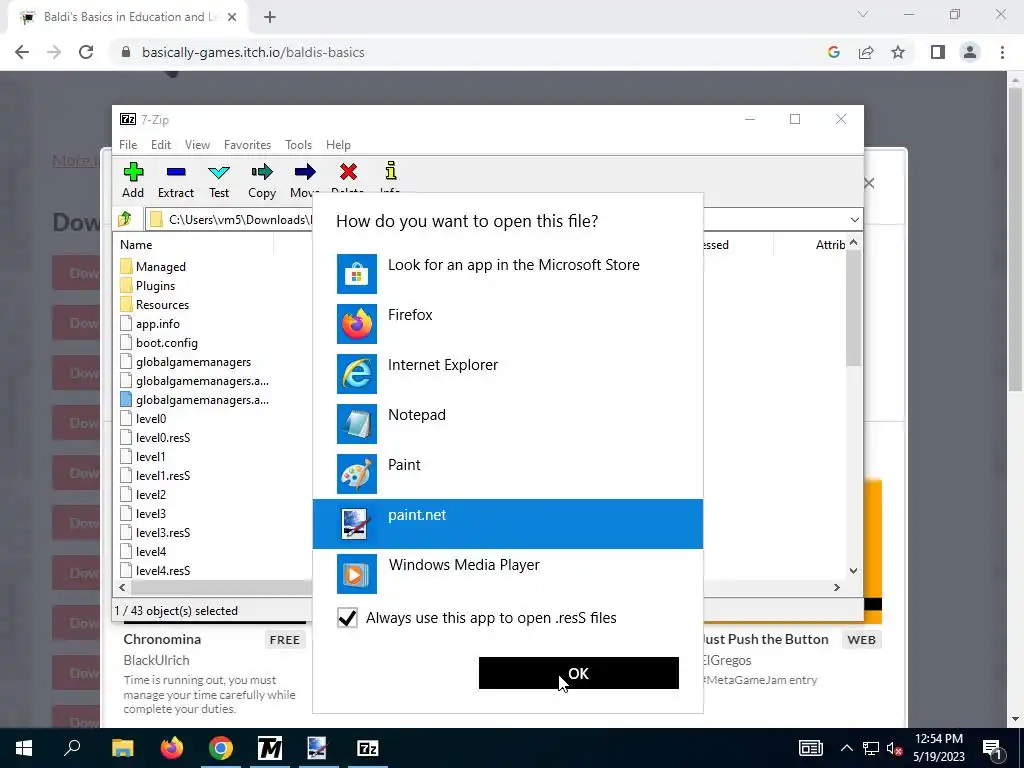Show hidden system tray icons
Screen dimensions: 1024x768
(846, 748)
